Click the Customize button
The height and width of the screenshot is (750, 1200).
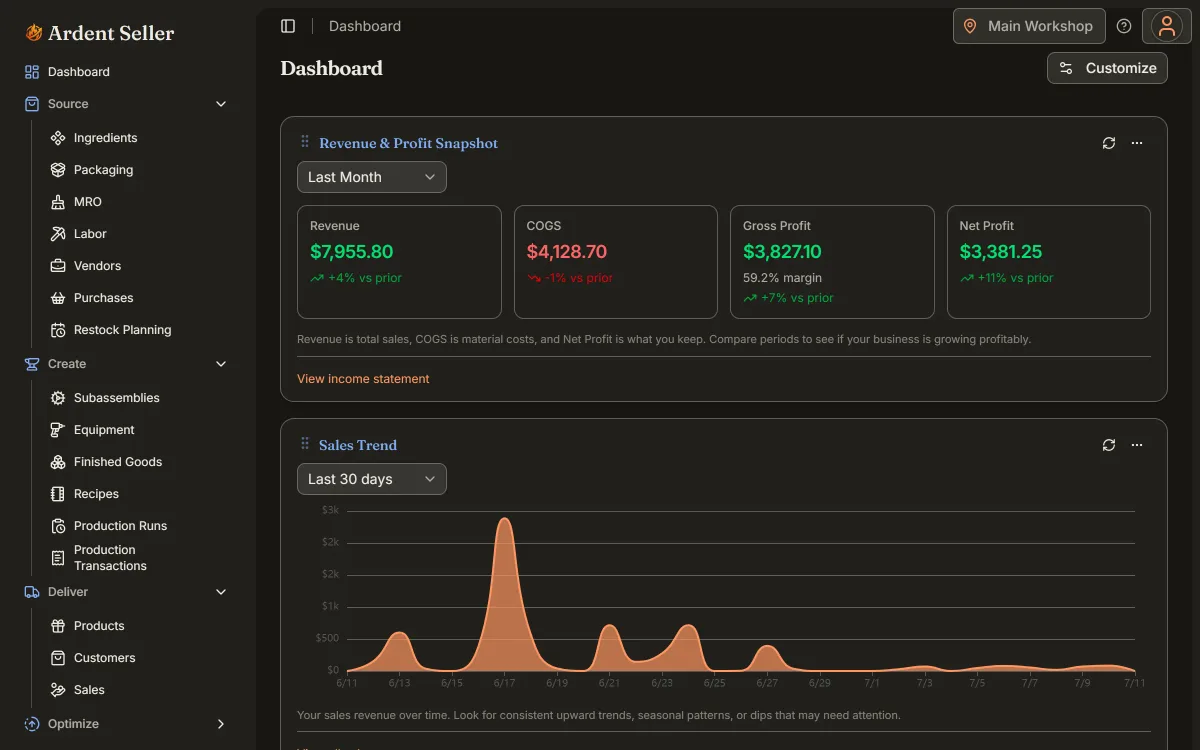click(x=1107, y=68)
